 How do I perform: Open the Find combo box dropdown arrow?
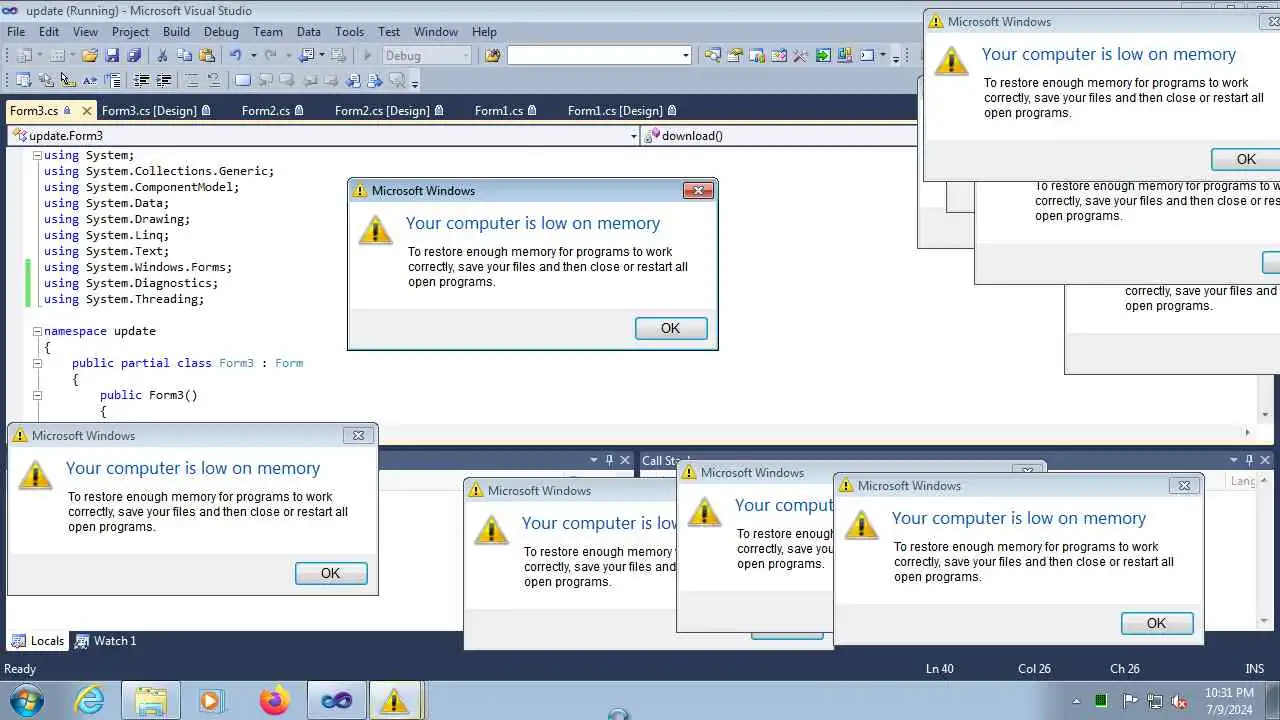pos(685,56)
